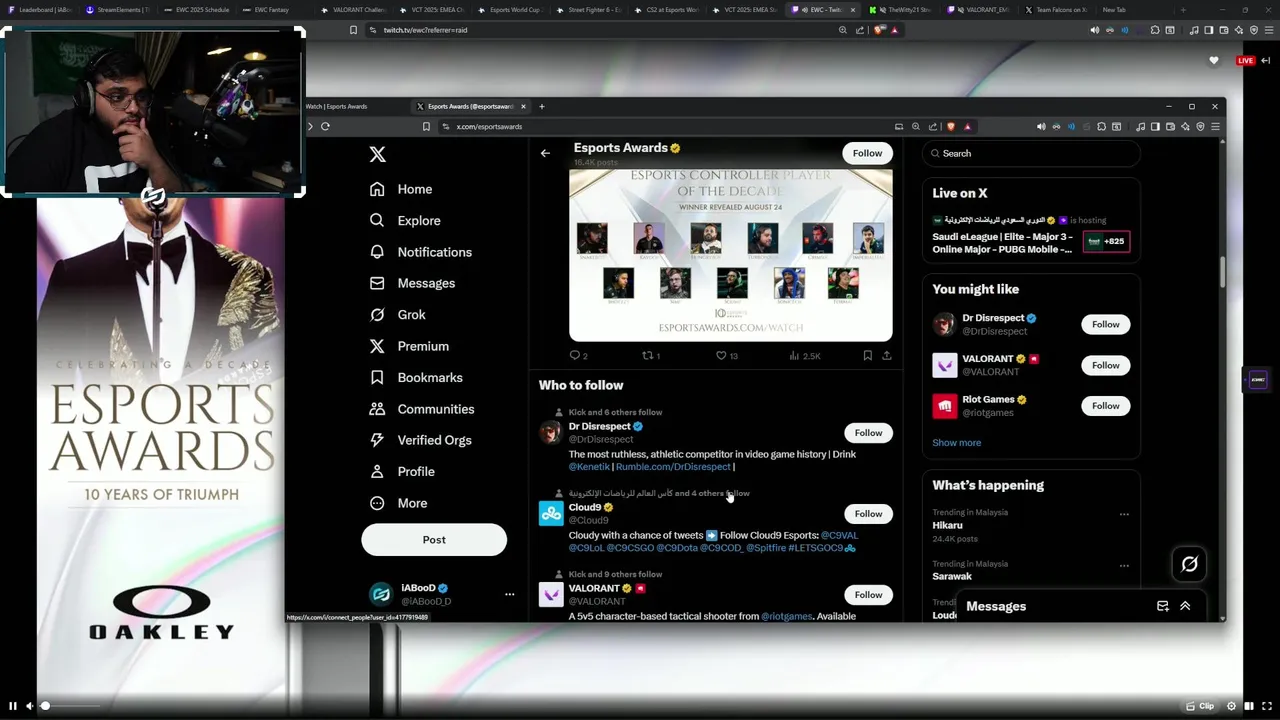
Task: Like the Esports Awards post
Action: coord(726,355)
